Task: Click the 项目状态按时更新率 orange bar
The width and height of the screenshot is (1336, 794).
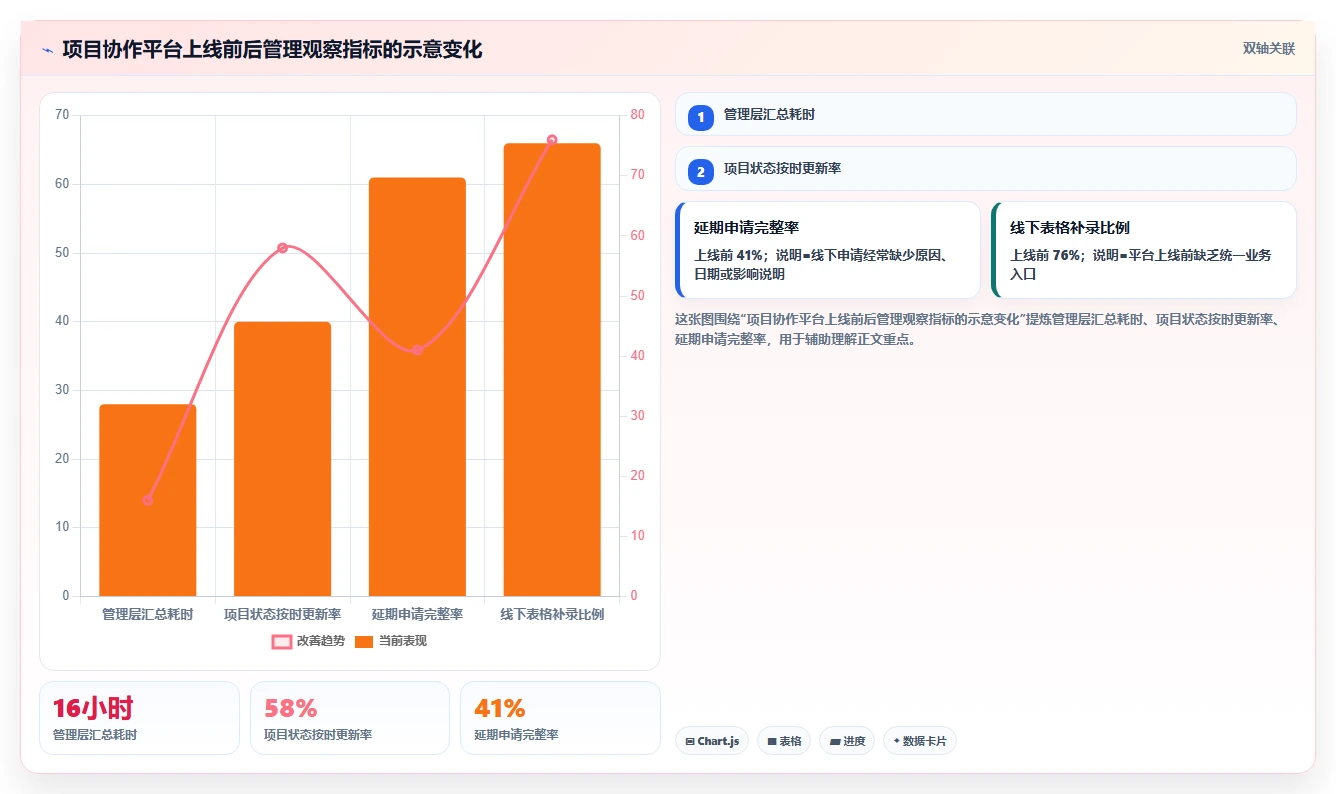Action: [x=282, y=459]
